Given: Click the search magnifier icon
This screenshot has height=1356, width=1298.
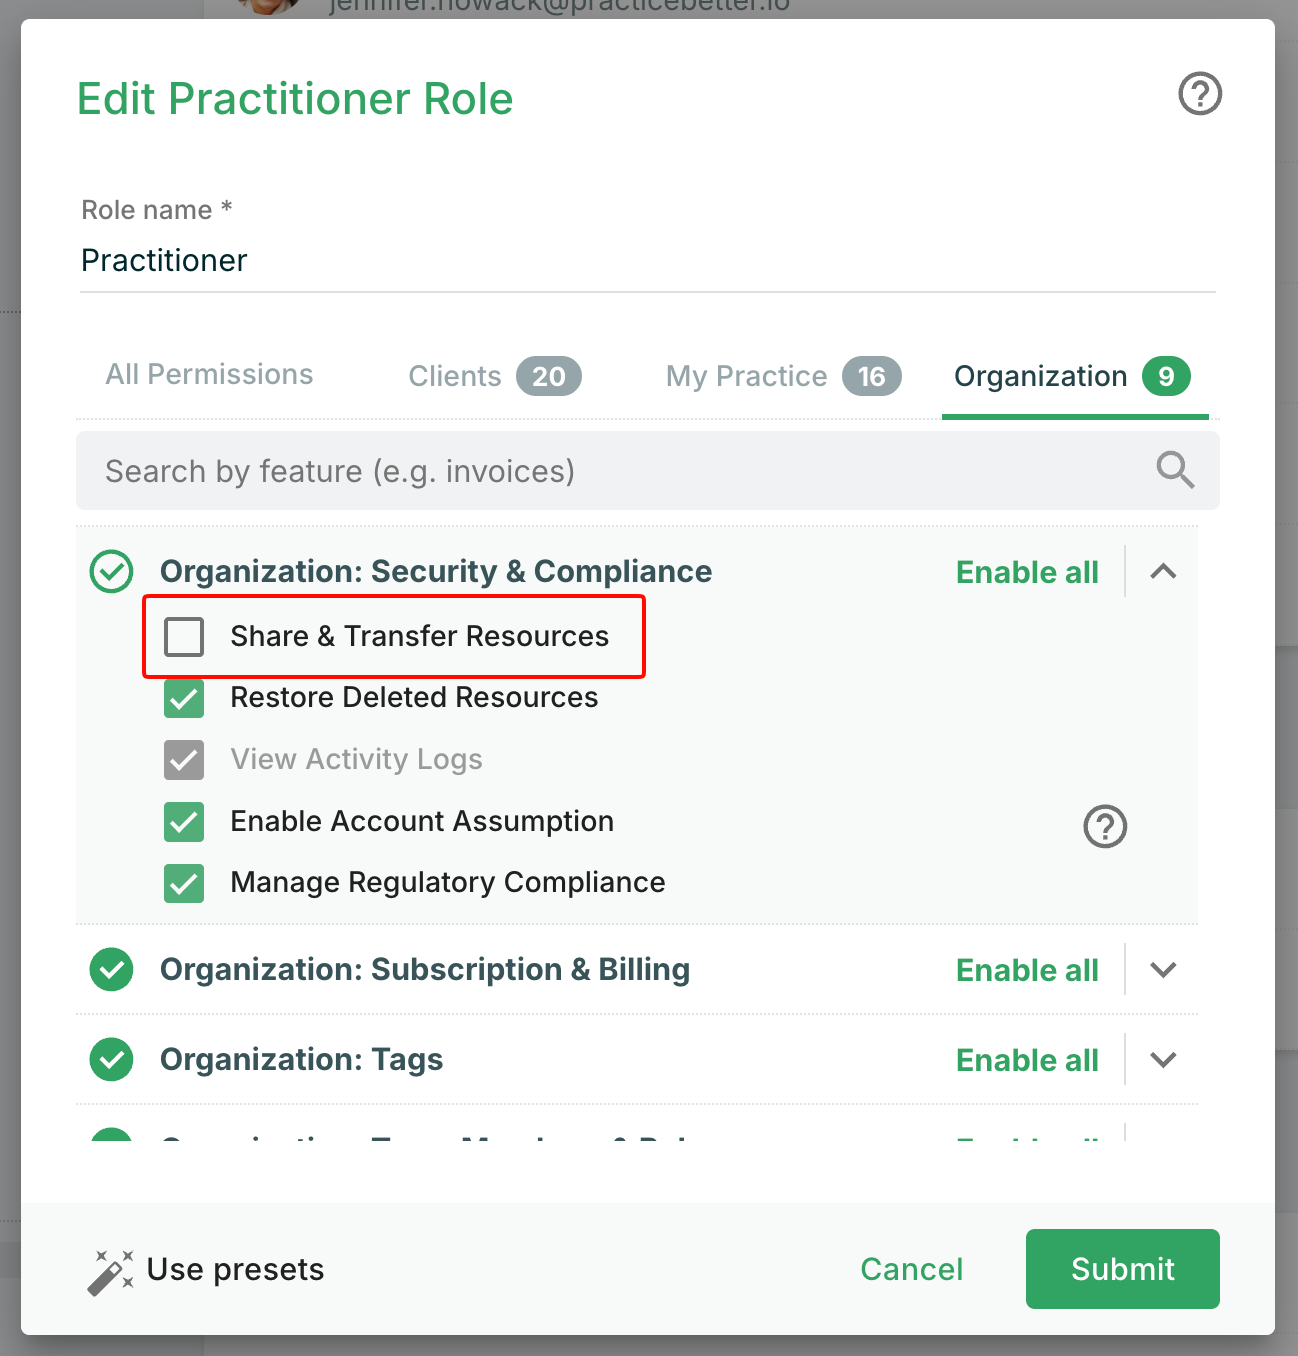Looking at the screenshot, I should [x=1175, y=469].
